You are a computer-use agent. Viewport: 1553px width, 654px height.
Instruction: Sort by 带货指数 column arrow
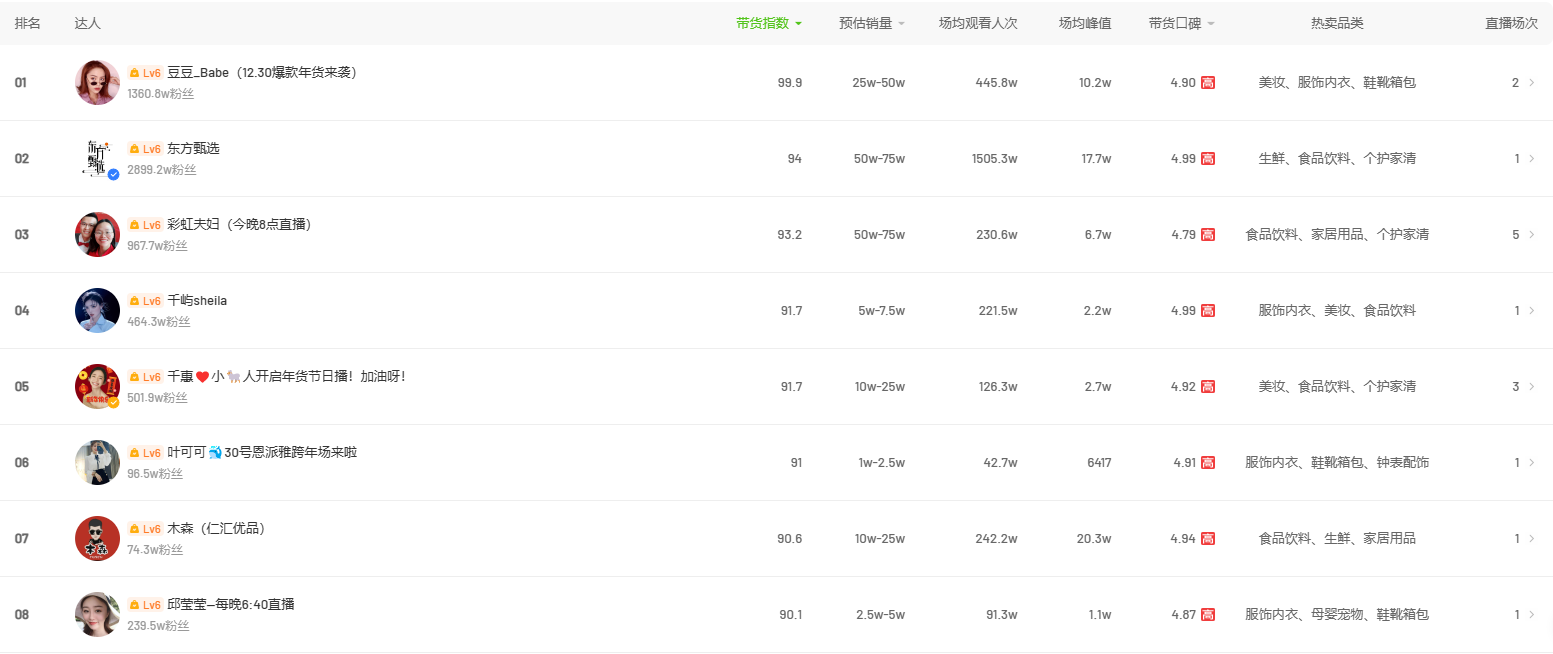(798, 24)
